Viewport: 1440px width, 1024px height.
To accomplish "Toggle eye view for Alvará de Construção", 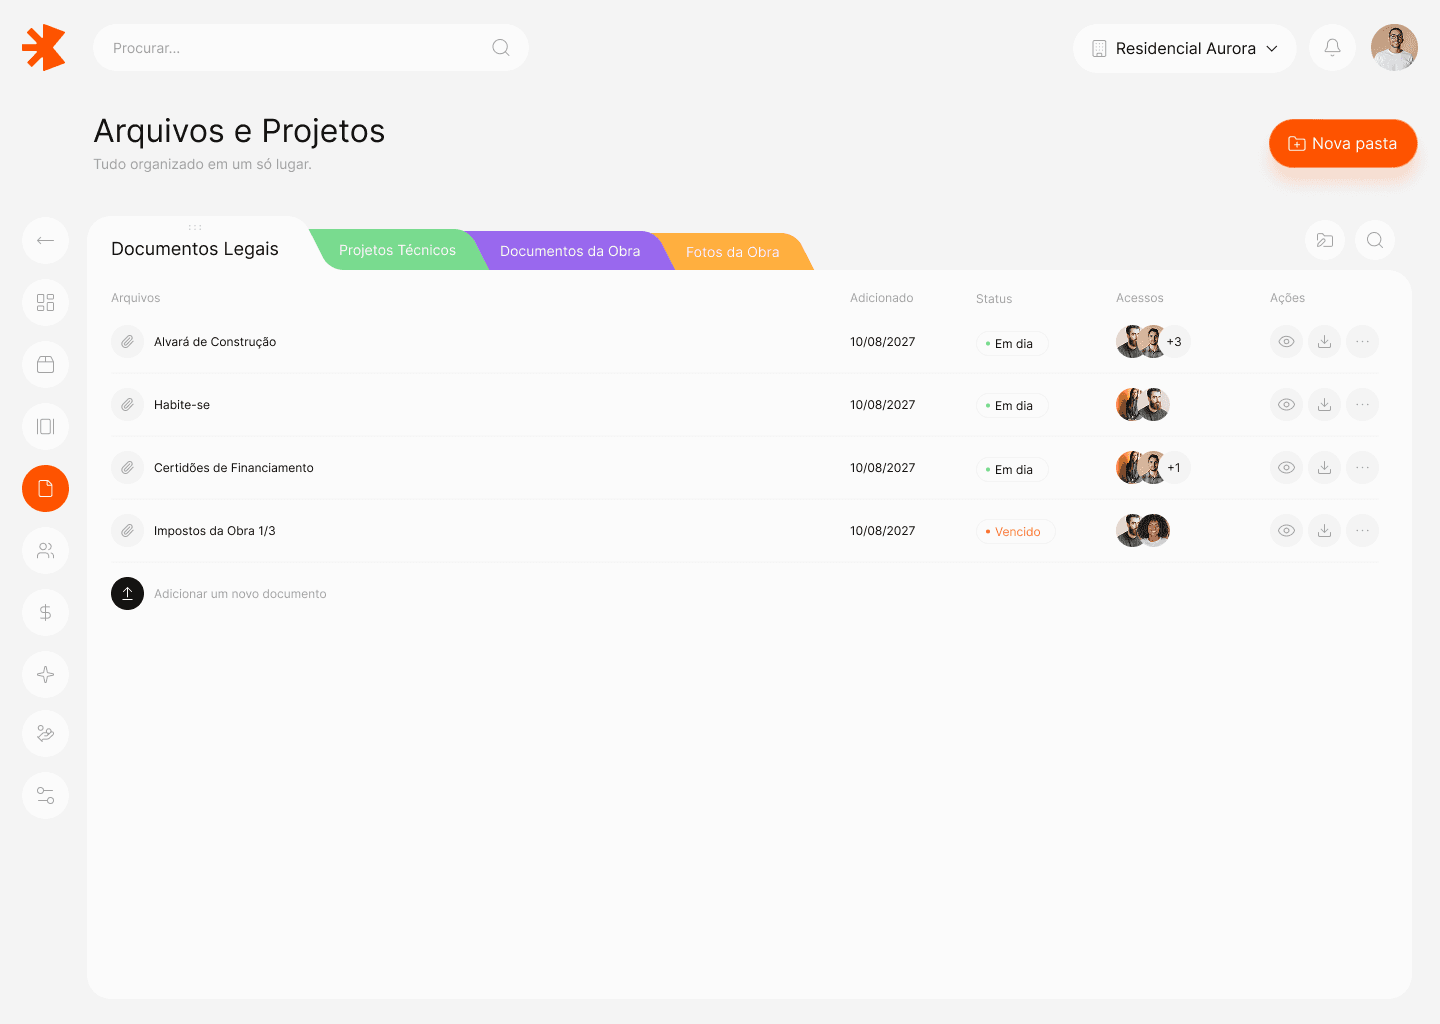I will (x=1286, y=342).
